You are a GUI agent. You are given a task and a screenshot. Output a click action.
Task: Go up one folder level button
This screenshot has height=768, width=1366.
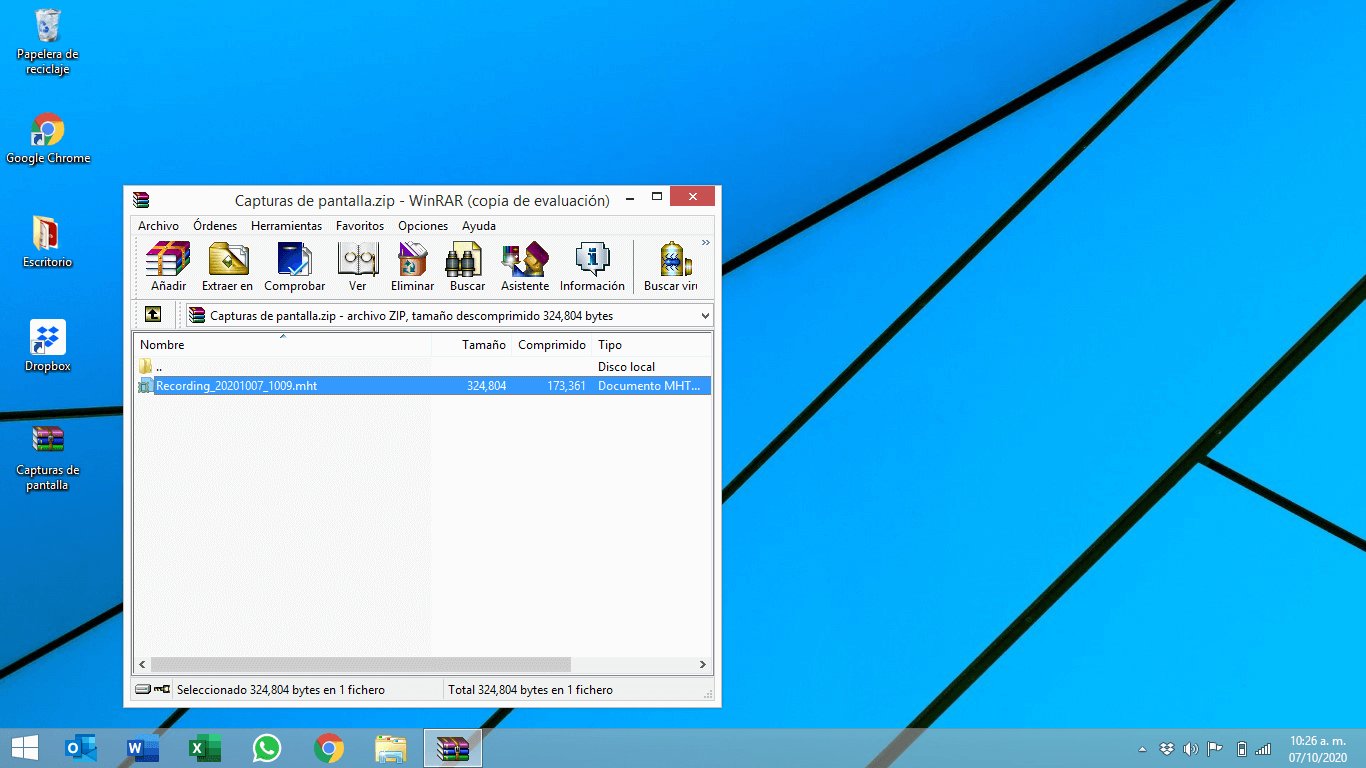(x=152, y=314)
